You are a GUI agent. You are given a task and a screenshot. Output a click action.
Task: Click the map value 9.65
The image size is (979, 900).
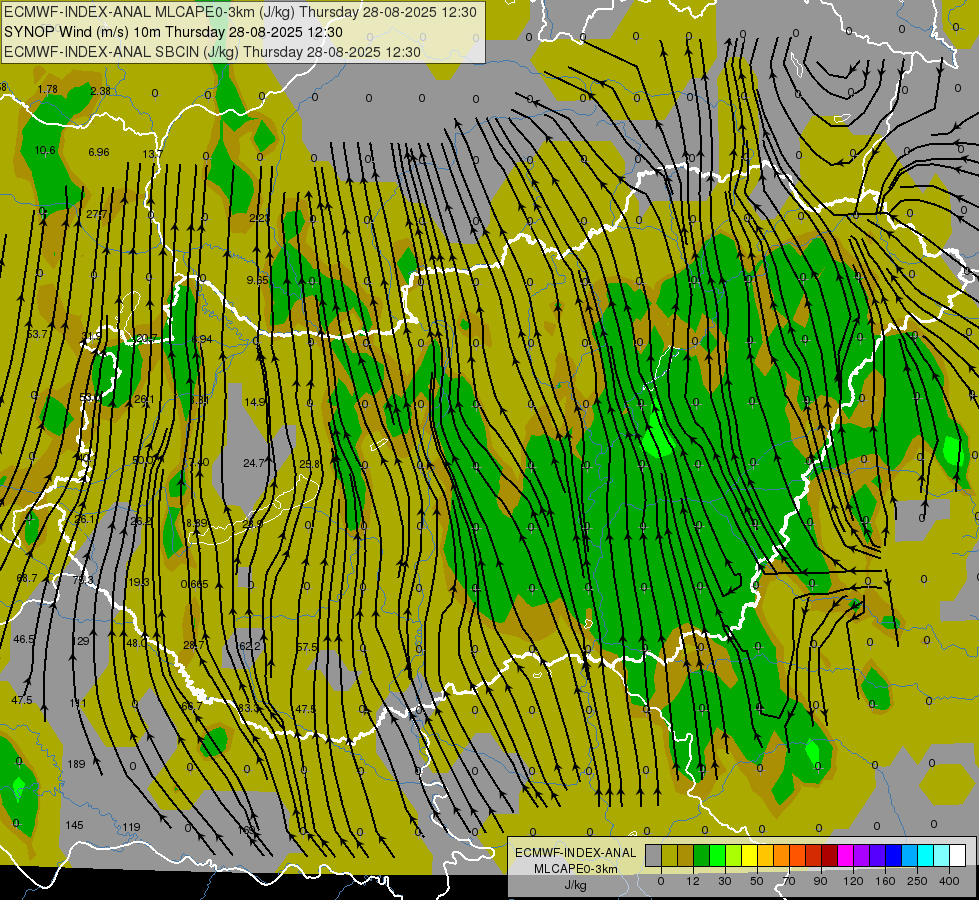[257, 280]
